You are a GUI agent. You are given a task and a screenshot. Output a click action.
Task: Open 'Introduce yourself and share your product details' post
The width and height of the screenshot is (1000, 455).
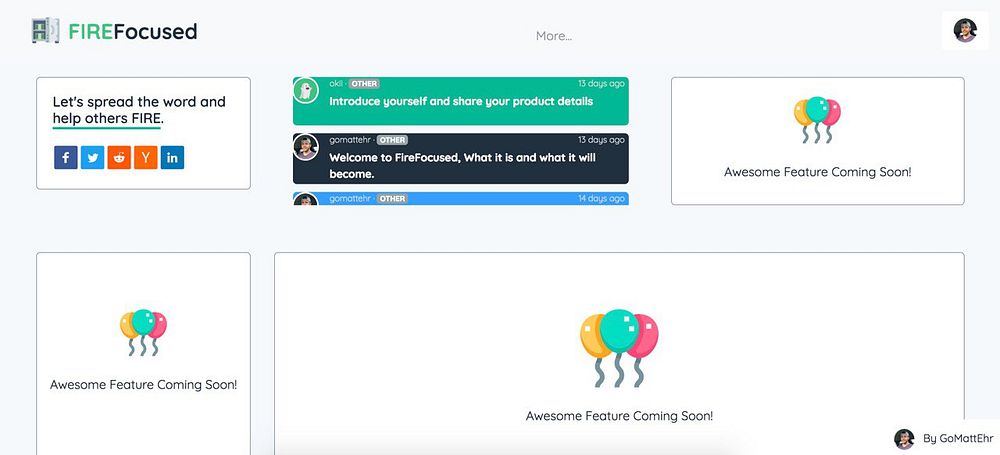[x=461, y=101]
